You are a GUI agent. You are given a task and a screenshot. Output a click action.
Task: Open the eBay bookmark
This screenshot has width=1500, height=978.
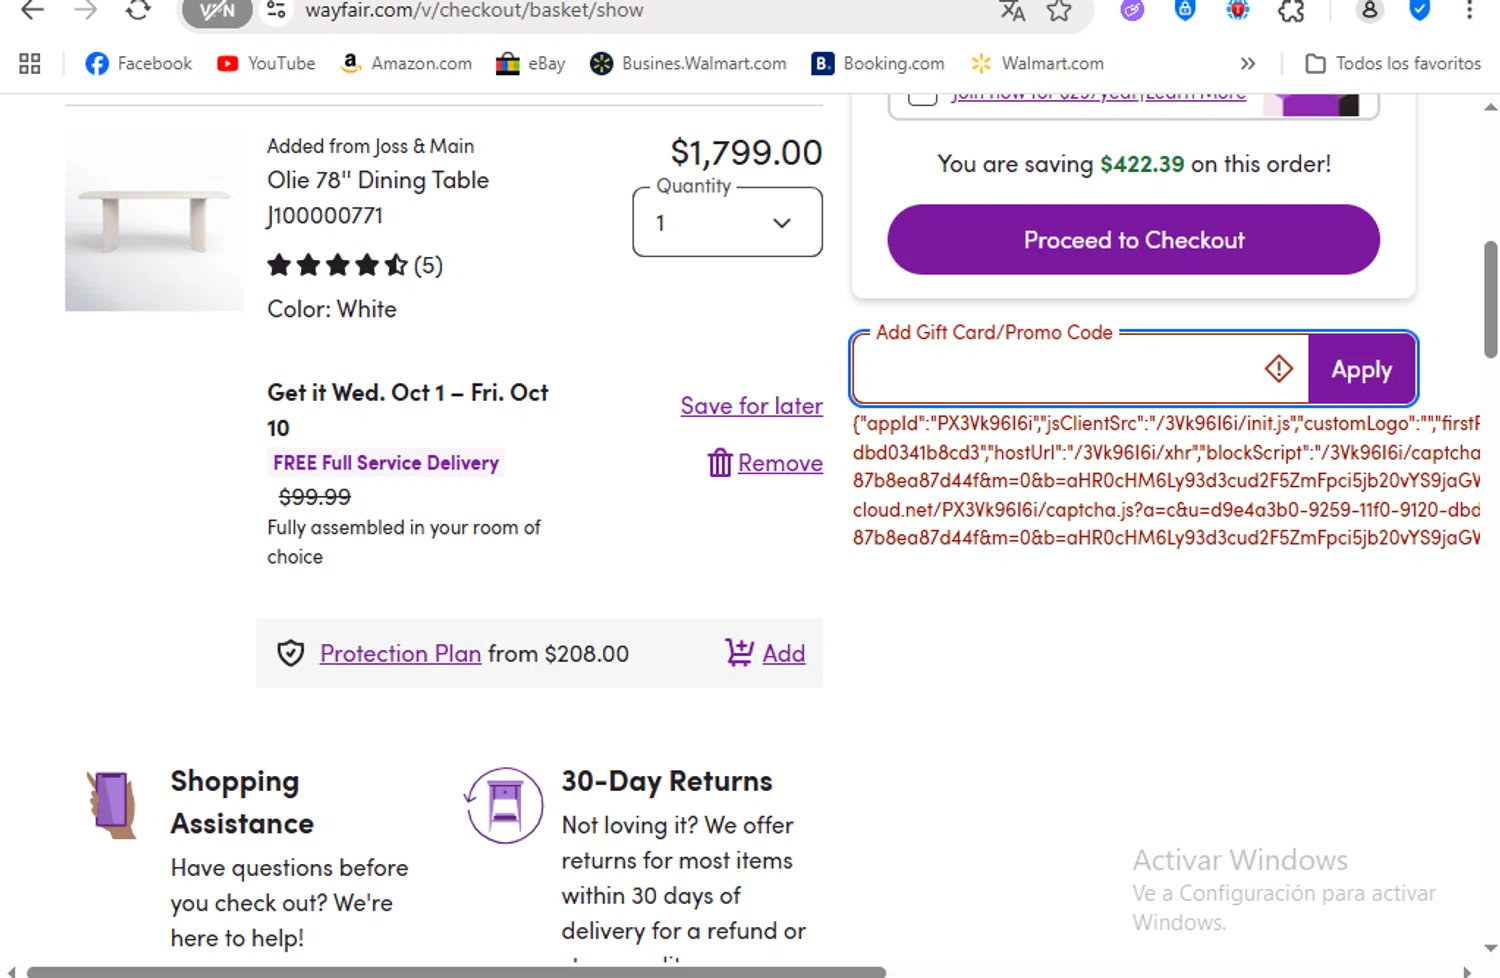click(531, 63)
